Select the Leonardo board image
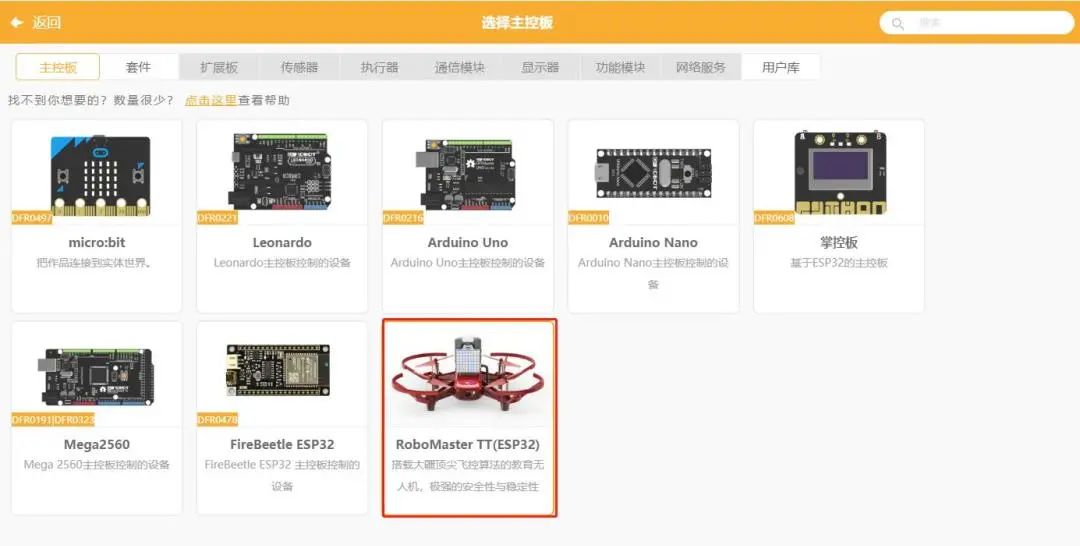This screenshot has height=546, width=1080. coord(280,171)
